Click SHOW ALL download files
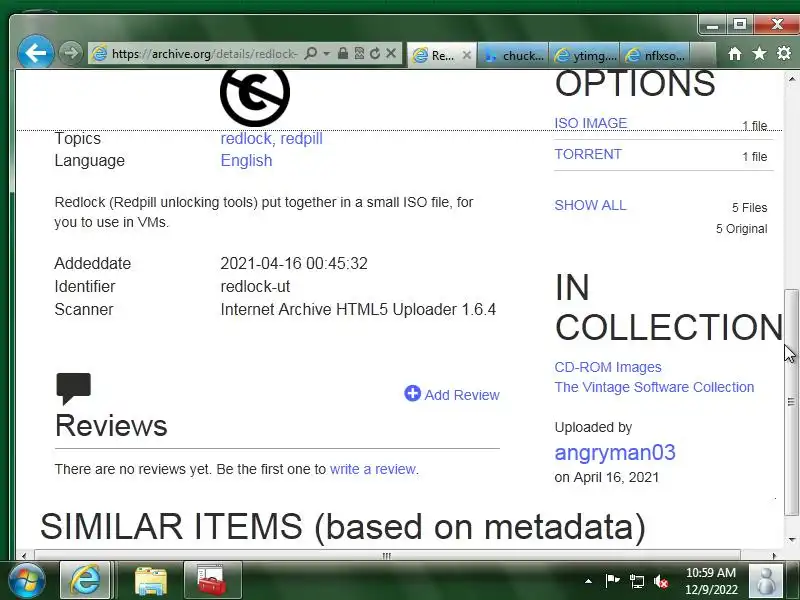This screenshot has width=800, height=600. (590, 205)
